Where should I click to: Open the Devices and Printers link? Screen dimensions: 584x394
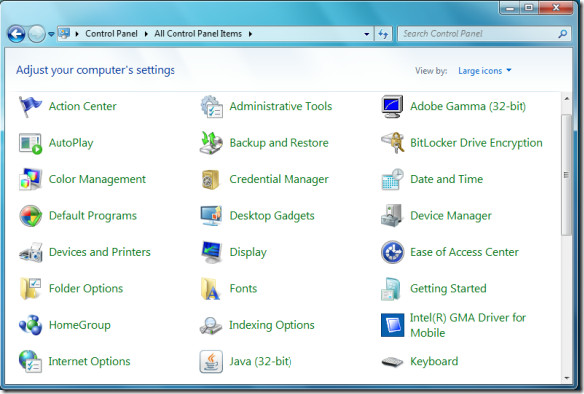[x=100, y=252]
